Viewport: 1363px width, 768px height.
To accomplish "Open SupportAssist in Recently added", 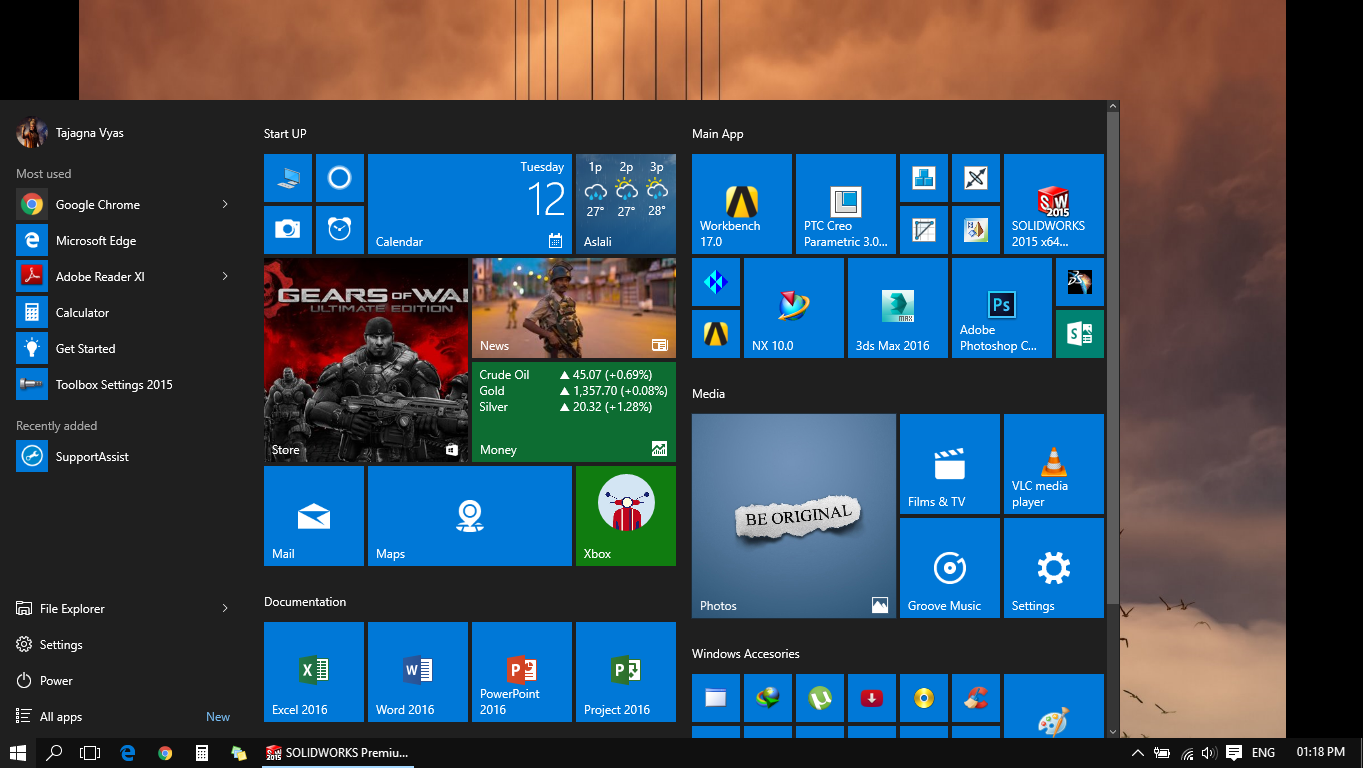I will pos(124,456).
